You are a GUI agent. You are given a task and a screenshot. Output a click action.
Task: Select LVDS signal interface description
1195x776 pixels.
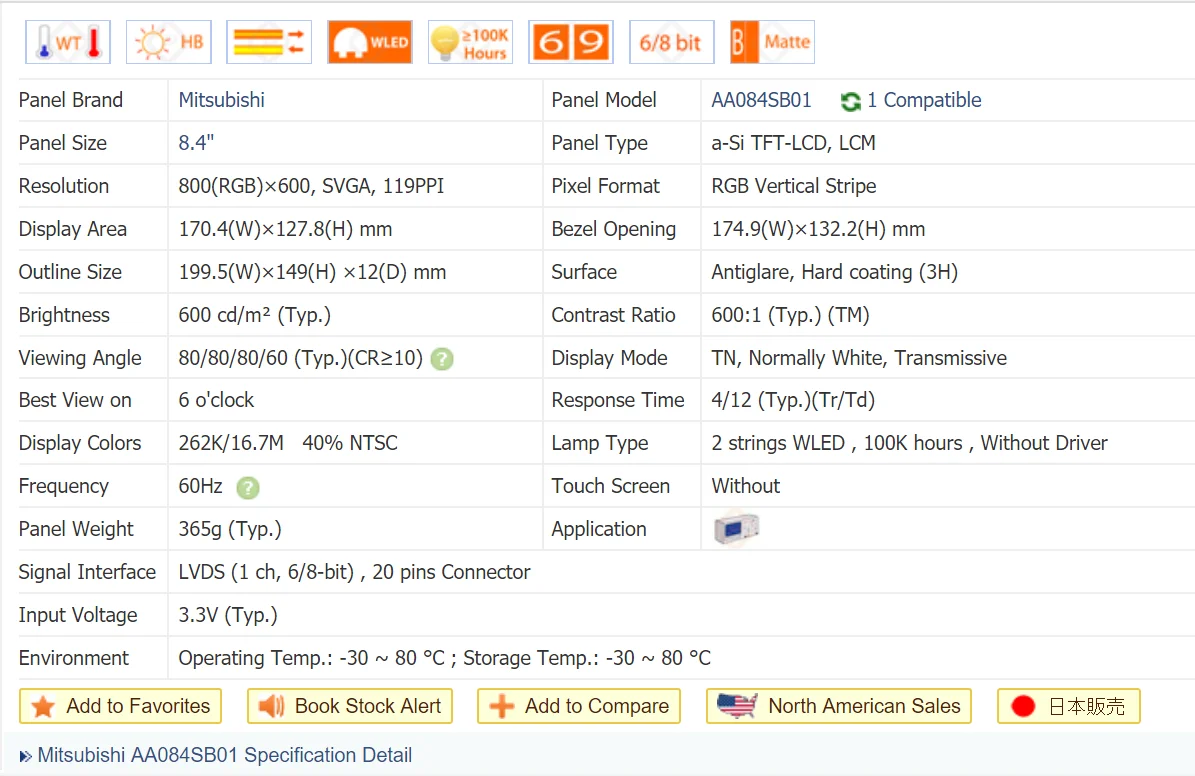354,572
